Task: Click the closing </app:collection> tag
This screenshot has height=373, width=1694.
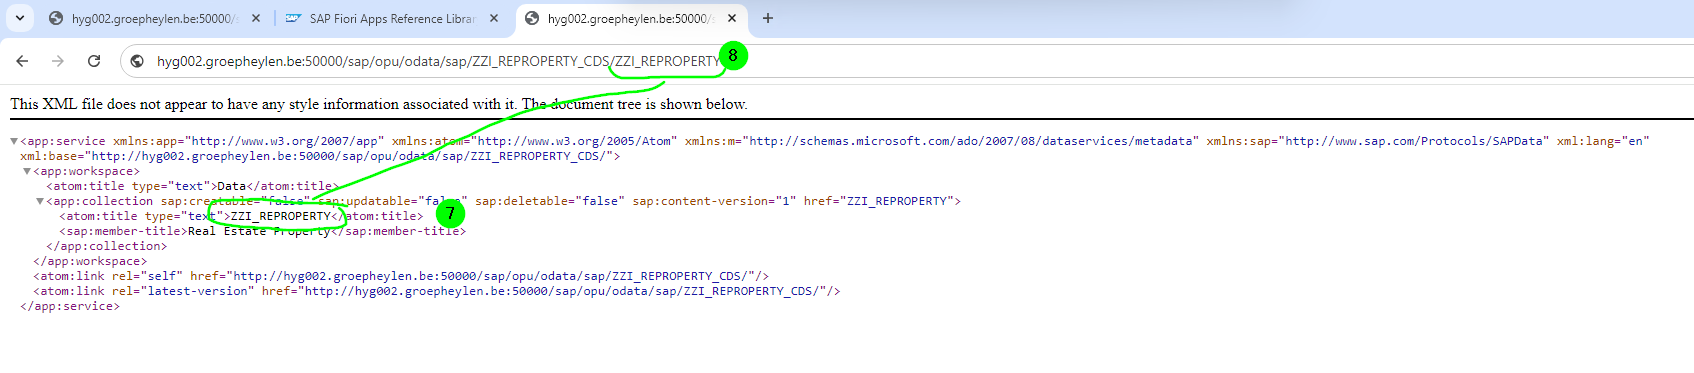Action: click(x=106, y=246)
